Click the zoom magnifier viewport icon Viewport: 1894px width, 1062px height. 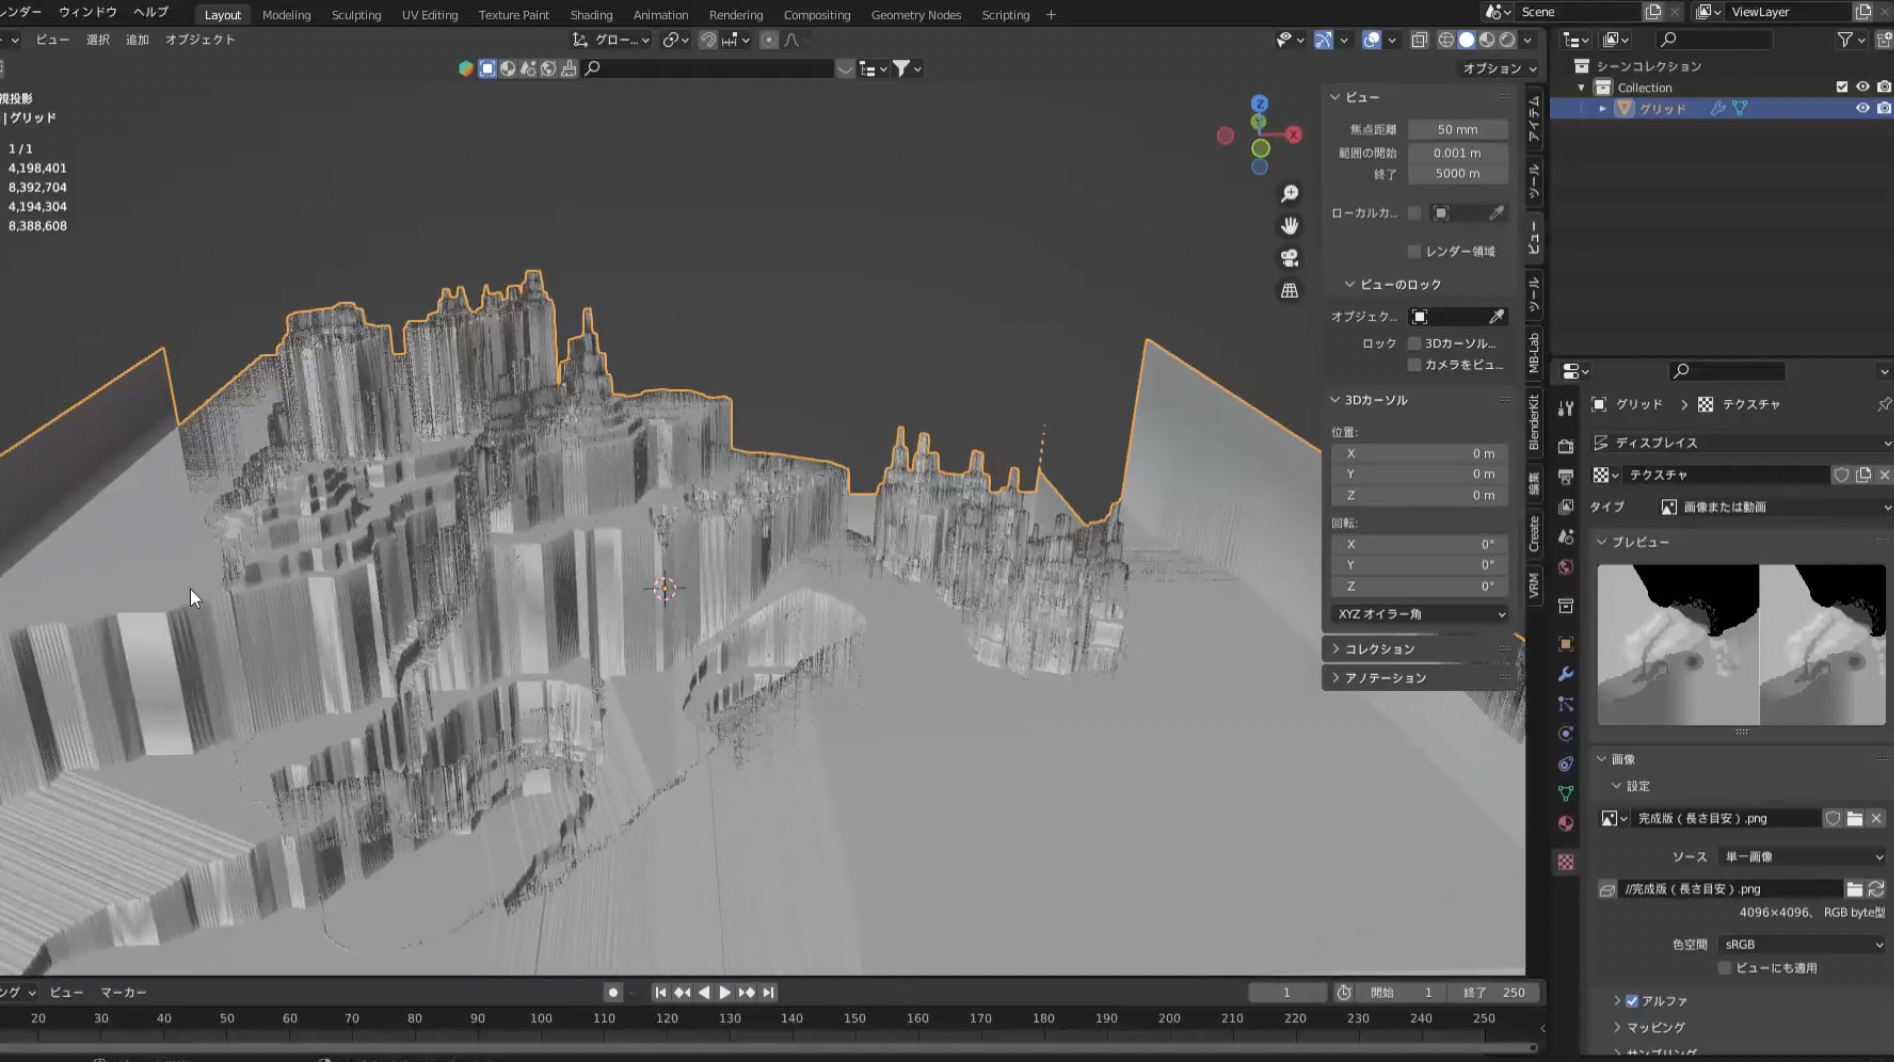click(1290, 193)
